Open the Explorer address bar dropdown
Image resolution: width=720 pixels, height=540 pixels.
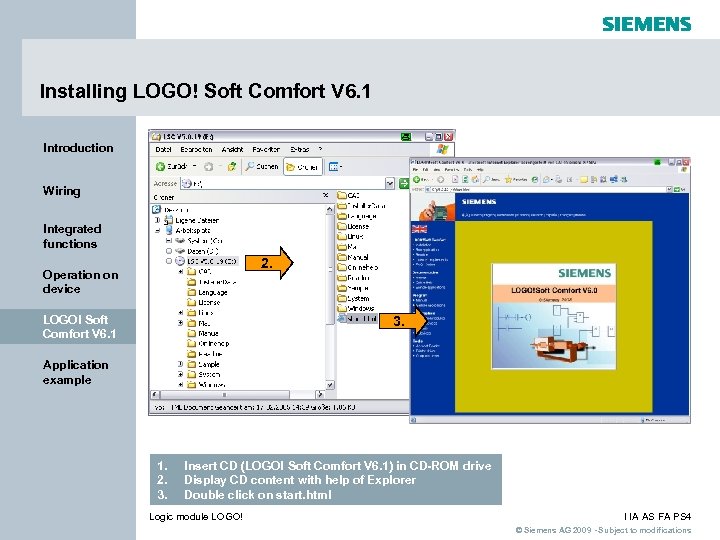coord(390,184)
